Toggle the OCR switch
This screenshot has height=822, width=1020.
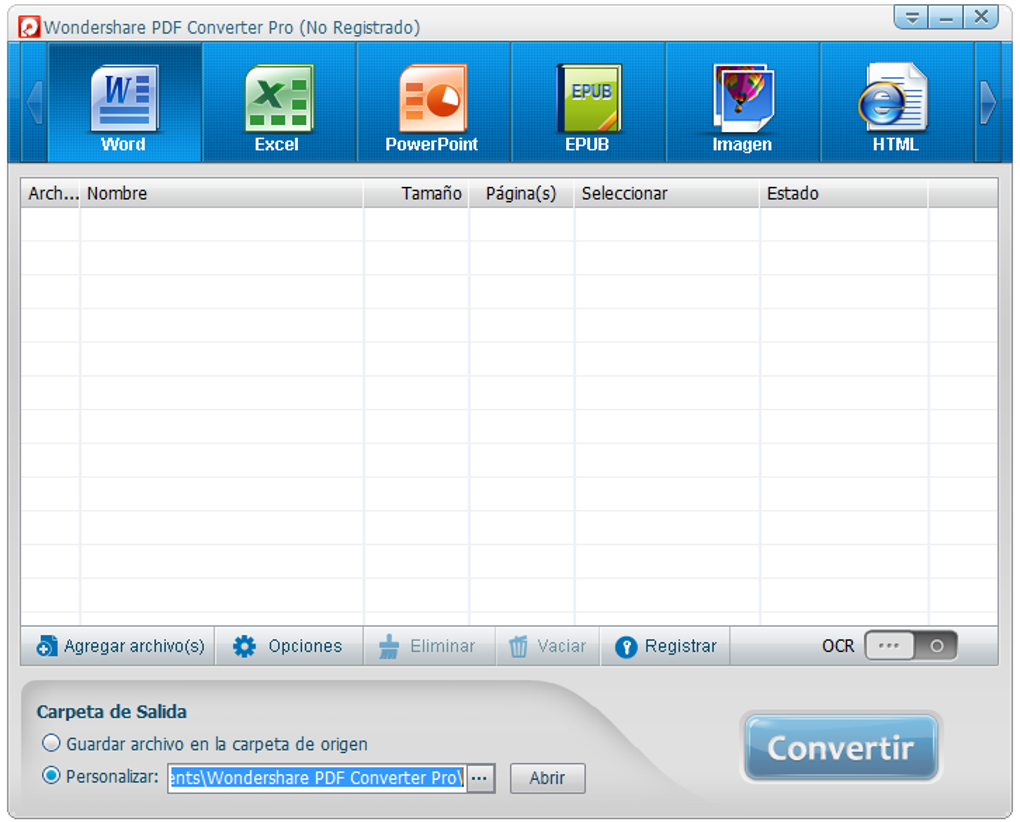[x=911, y=646]
